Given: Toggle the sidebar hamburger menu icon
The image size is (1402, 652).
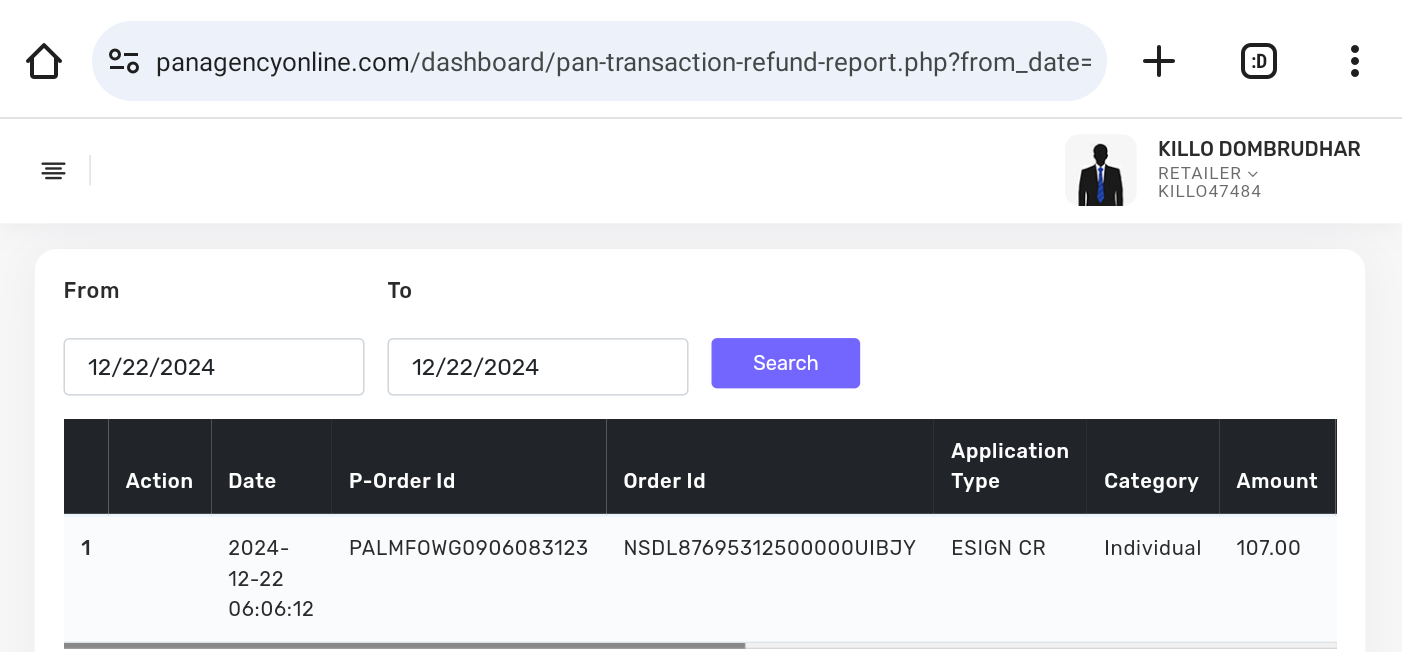Looking at the screenshot, I should (54, 171).
